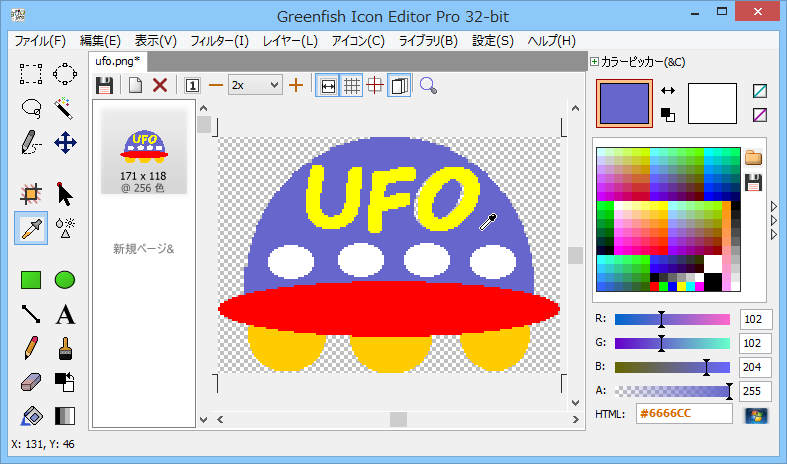Click the Save floppy disk icon in toolbar
787x464 pixels.
pyautogui.click(x=104, y=86)
